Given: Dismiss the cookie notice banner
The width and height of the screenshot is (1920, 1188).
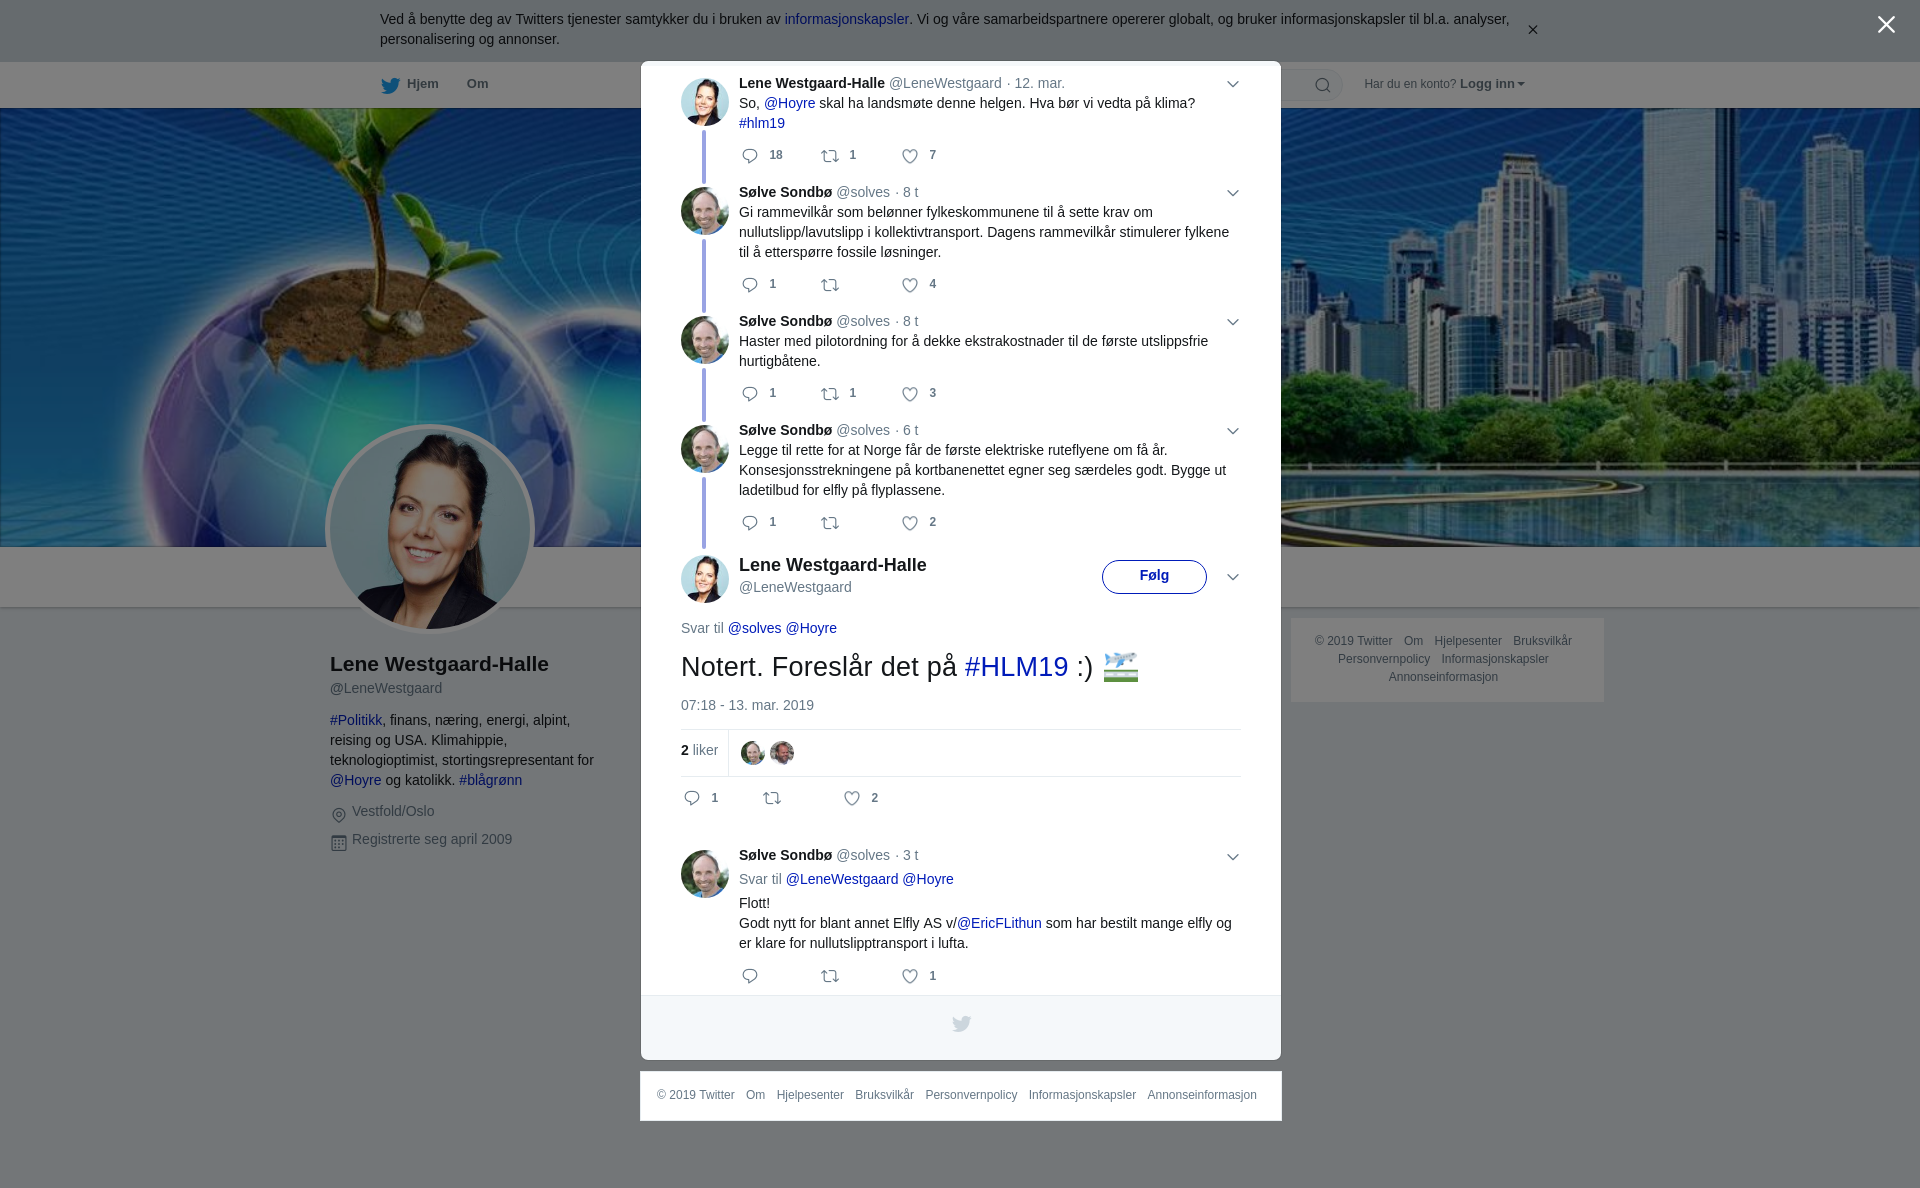Looking at the screenshot, I should pos(1532,30).
